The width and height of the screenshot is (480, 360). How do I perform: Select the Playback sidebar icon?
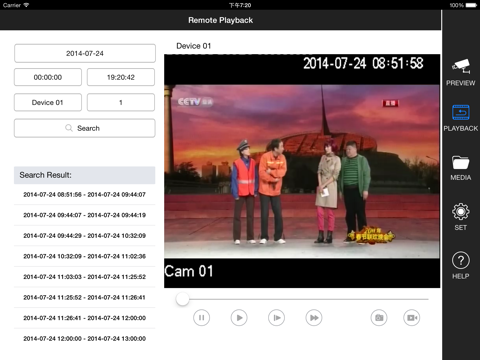(461, 113)
